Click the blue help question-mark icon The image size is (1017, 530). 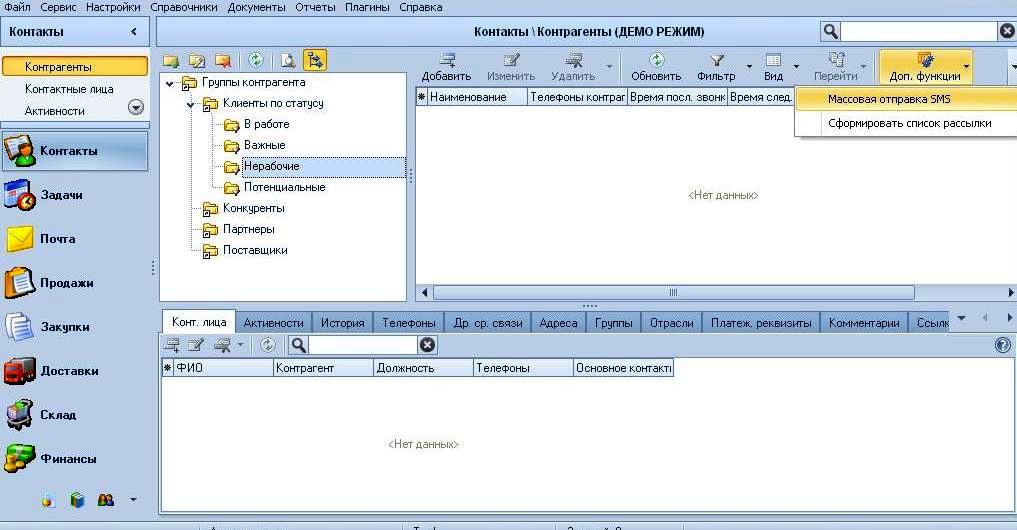coord(1003,345)
